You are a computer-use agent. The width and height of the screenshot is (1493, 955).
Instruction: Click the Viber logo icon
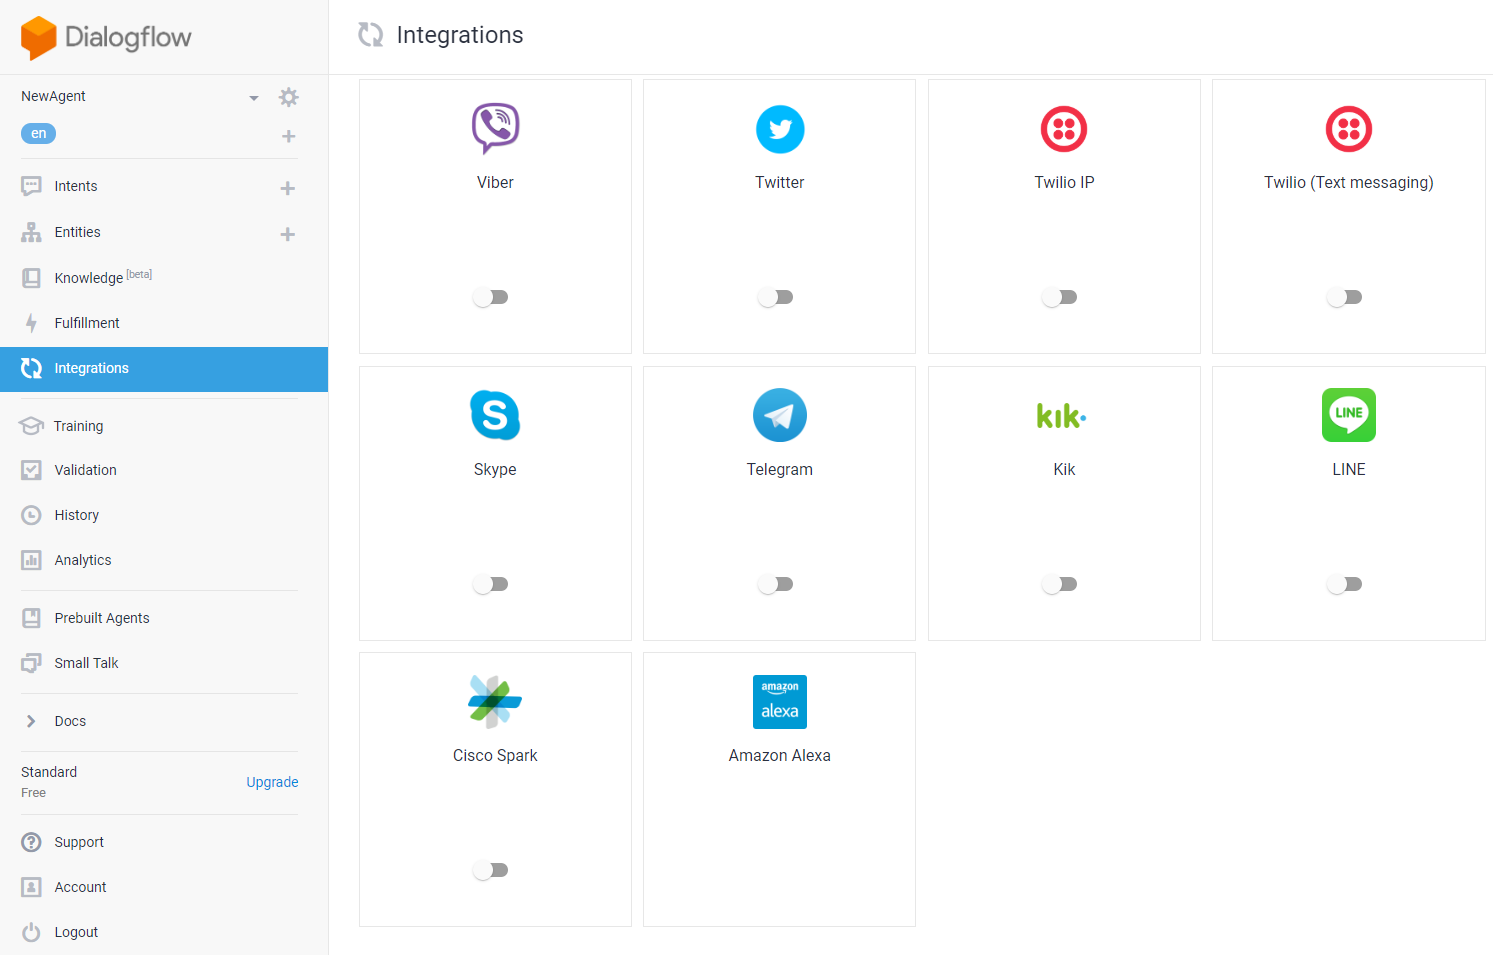[495, 128]
